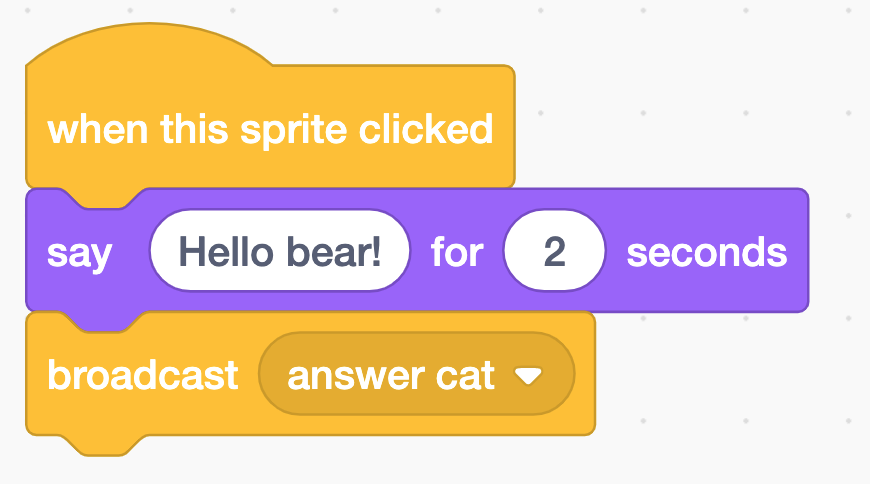870x484 pixels.
Task: Click the "say" label on the purple block
Action: (80, 252)
